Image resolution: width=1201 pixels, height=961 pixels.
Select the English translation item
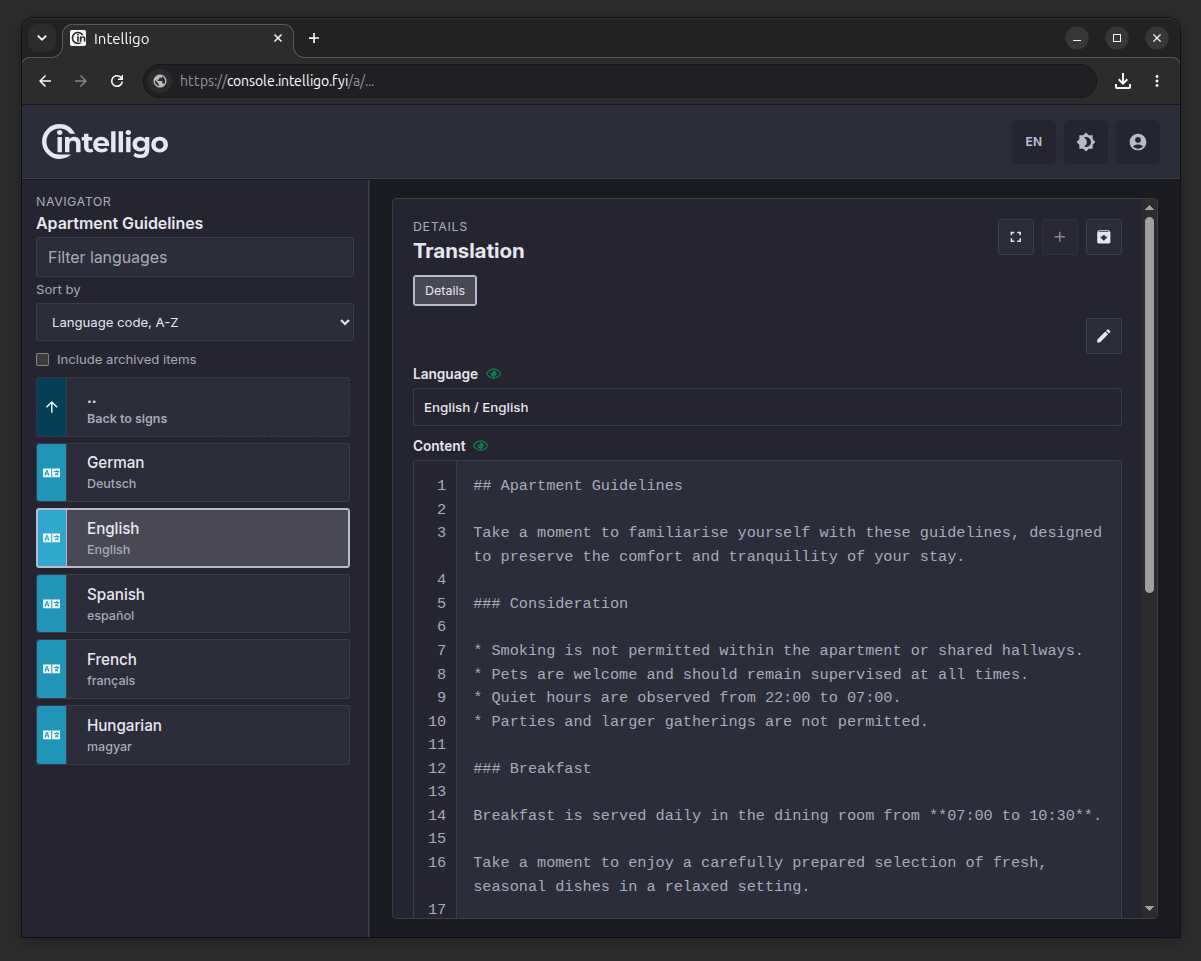(x=193, y=538)
